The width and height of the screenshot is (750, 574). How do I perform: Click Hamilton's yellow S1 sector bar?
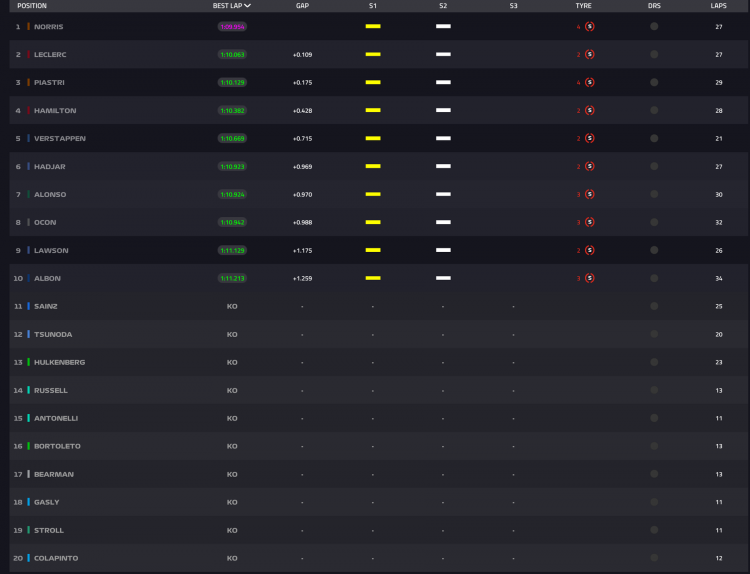click(x=373, y=110)
